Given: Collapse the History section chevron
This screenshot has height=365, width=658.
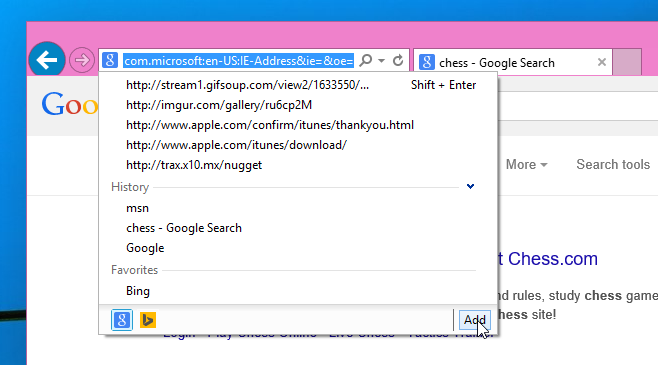Looking at the screenshot, I should [470, 186].
